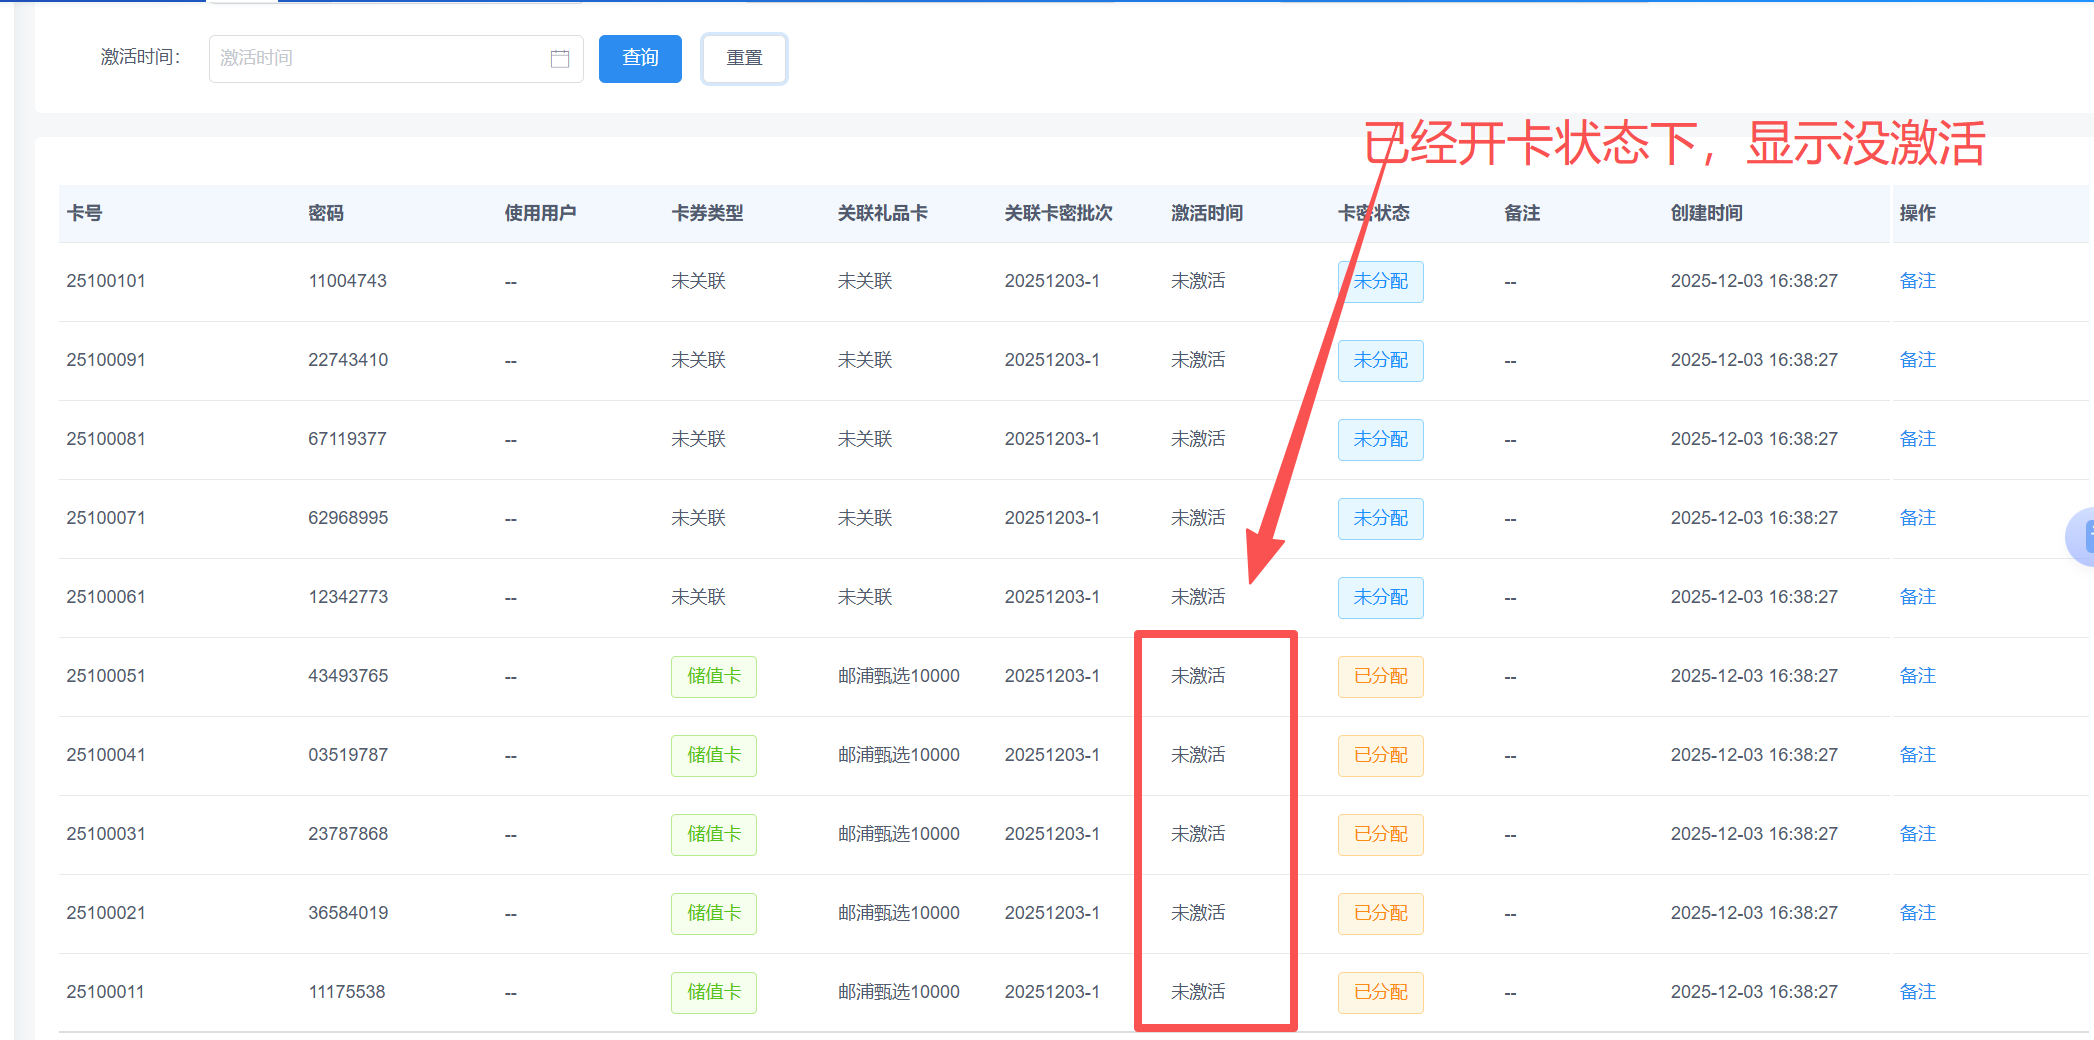Open the calendar picker in 激活时间 field
Image resolution: width=2094 pixels, height=1040 pixels.
click(560, 59)
